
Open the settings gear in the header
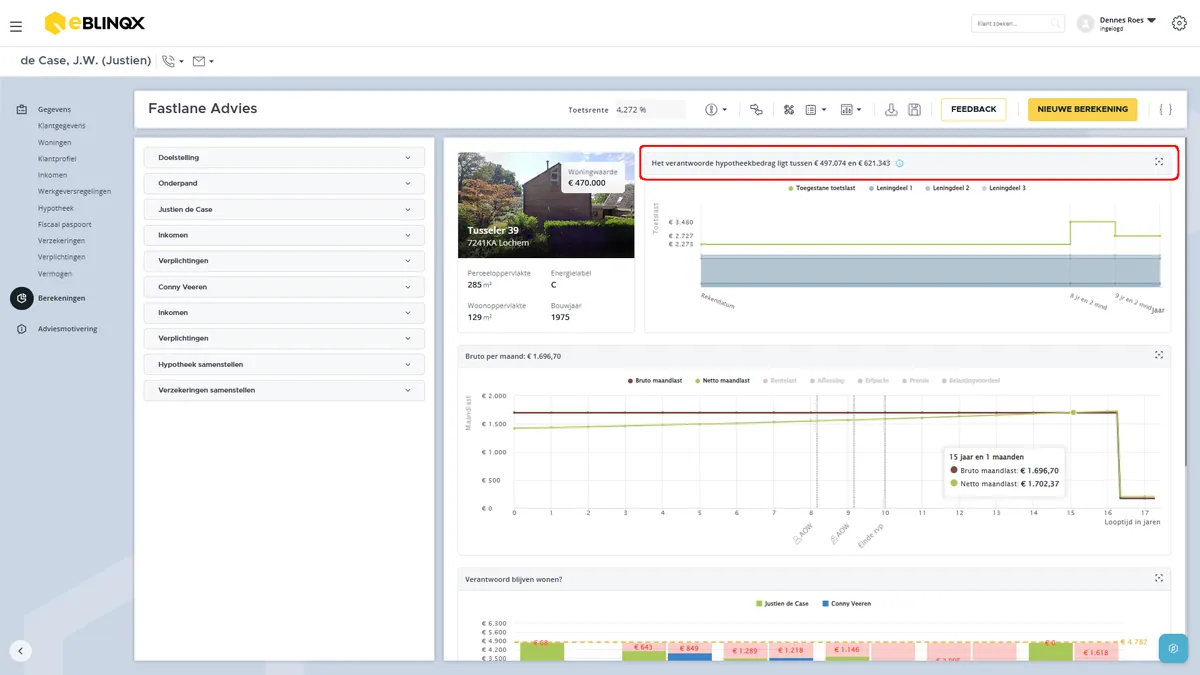1179,23
